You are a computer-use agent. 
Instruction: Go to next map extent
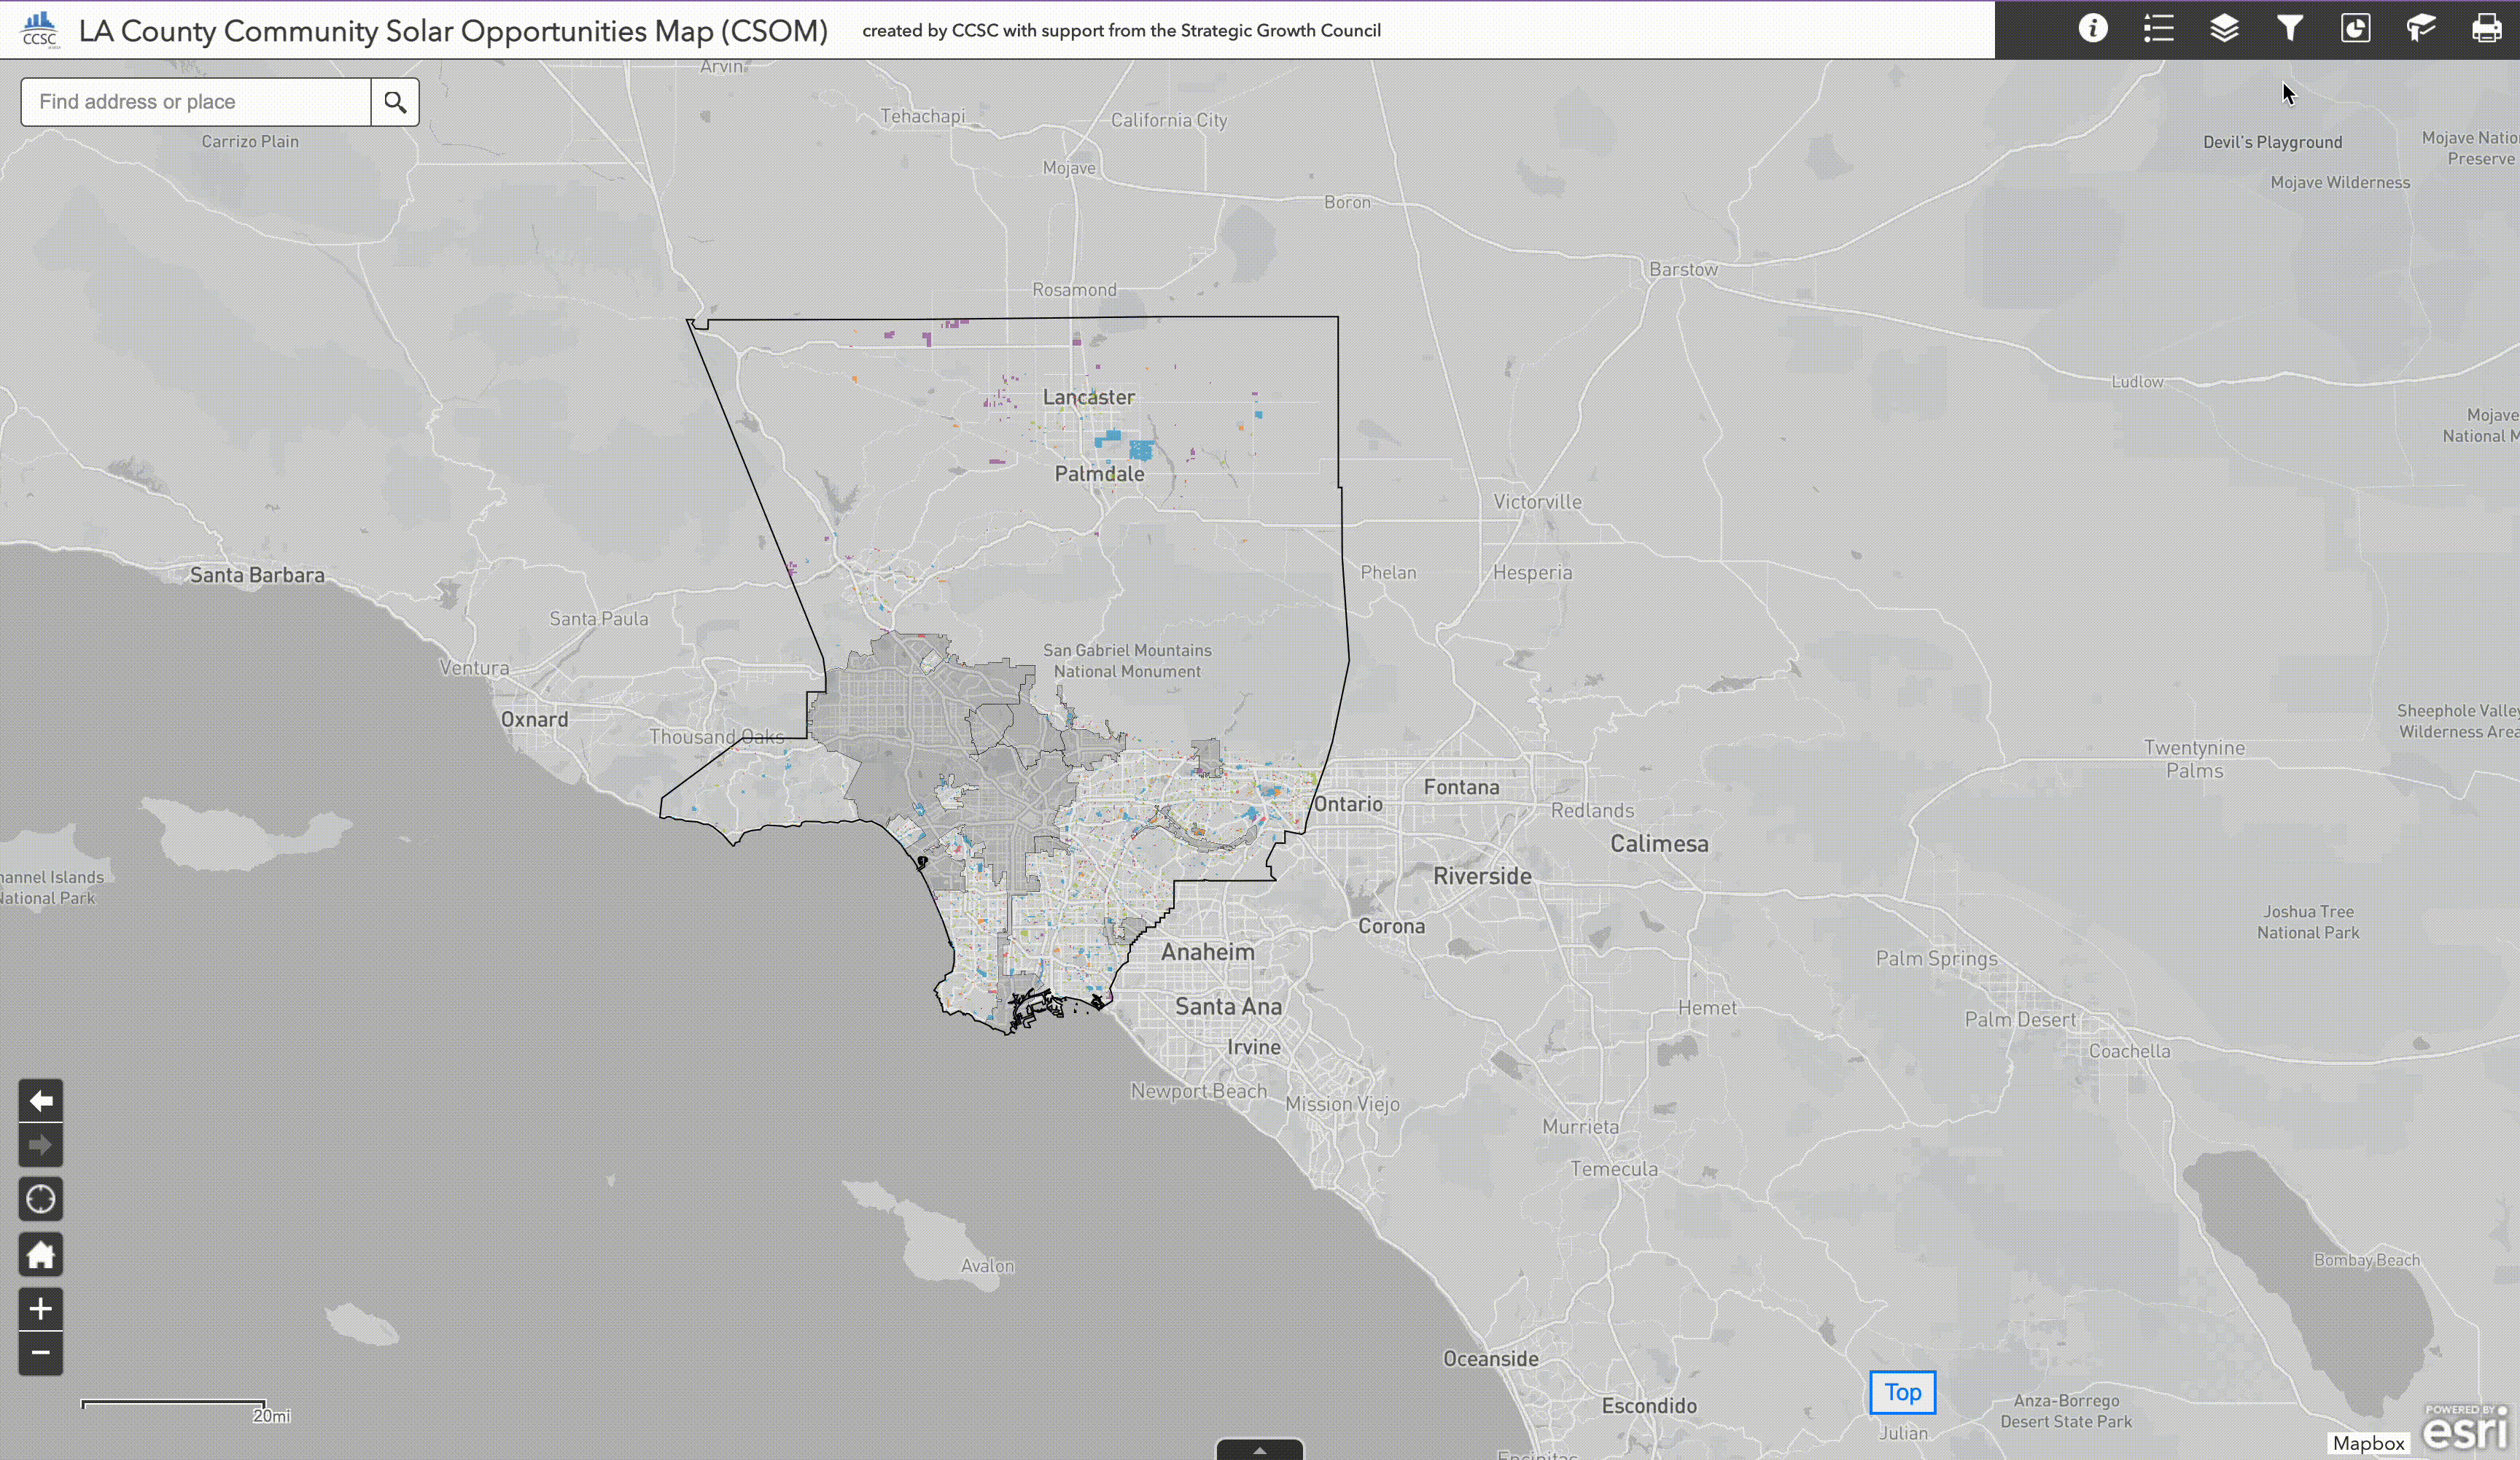tap(41, 1145)
